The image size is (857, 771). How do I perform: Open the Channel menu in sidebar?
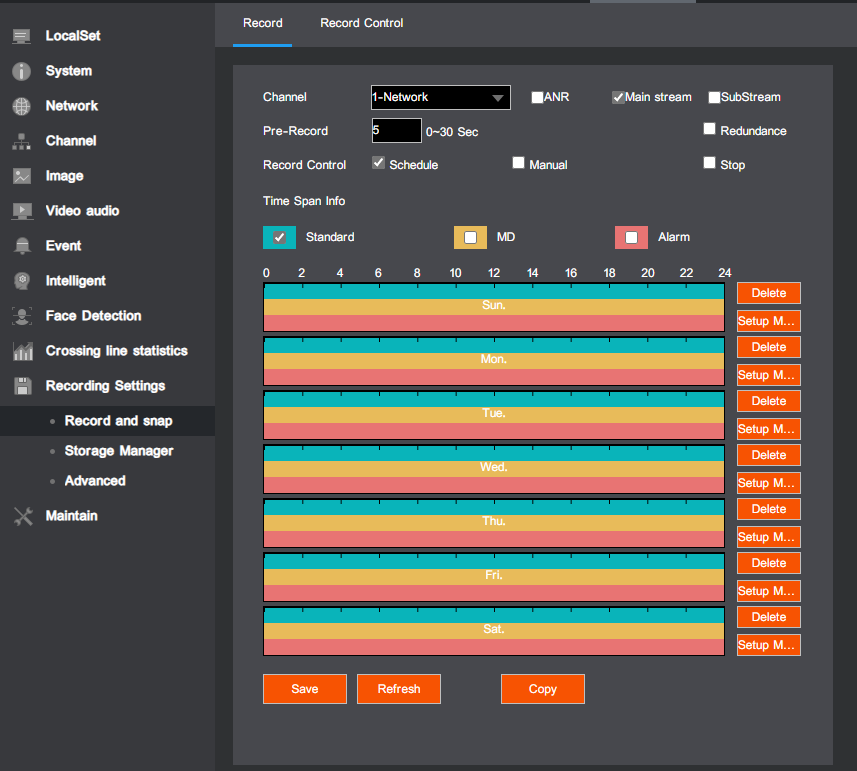[71, 141]
